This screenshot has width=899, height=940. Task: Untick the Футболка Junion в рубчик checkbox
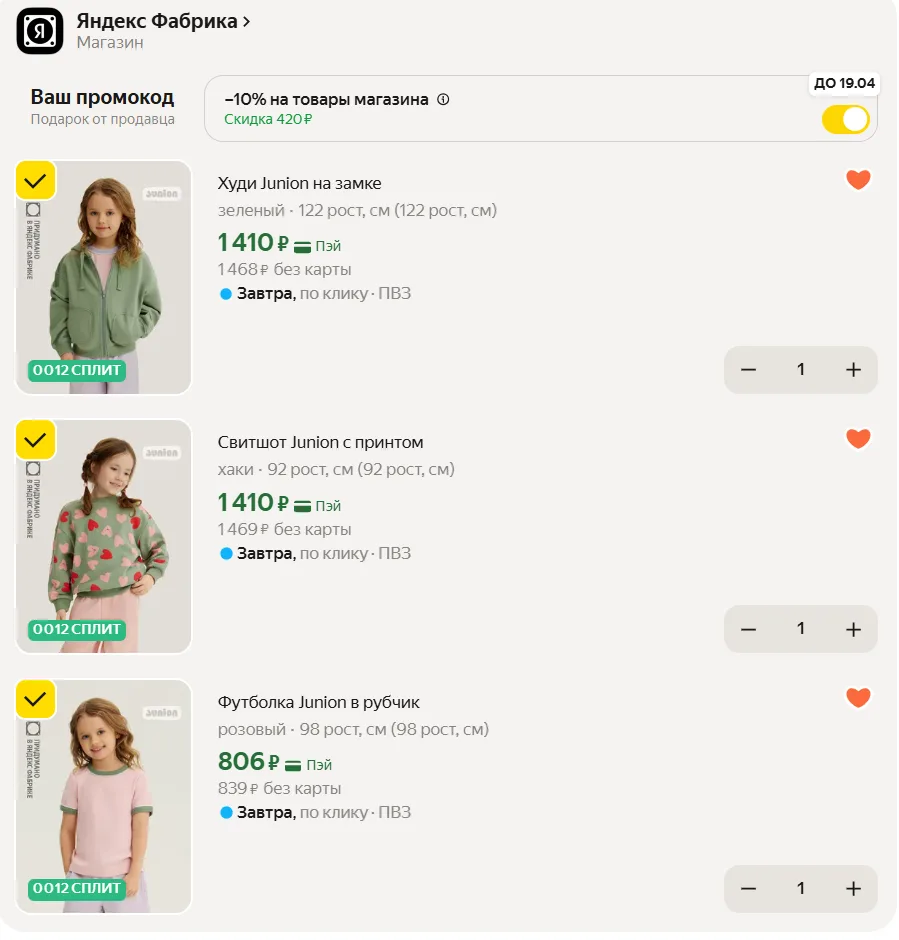(x=36, y=699)
